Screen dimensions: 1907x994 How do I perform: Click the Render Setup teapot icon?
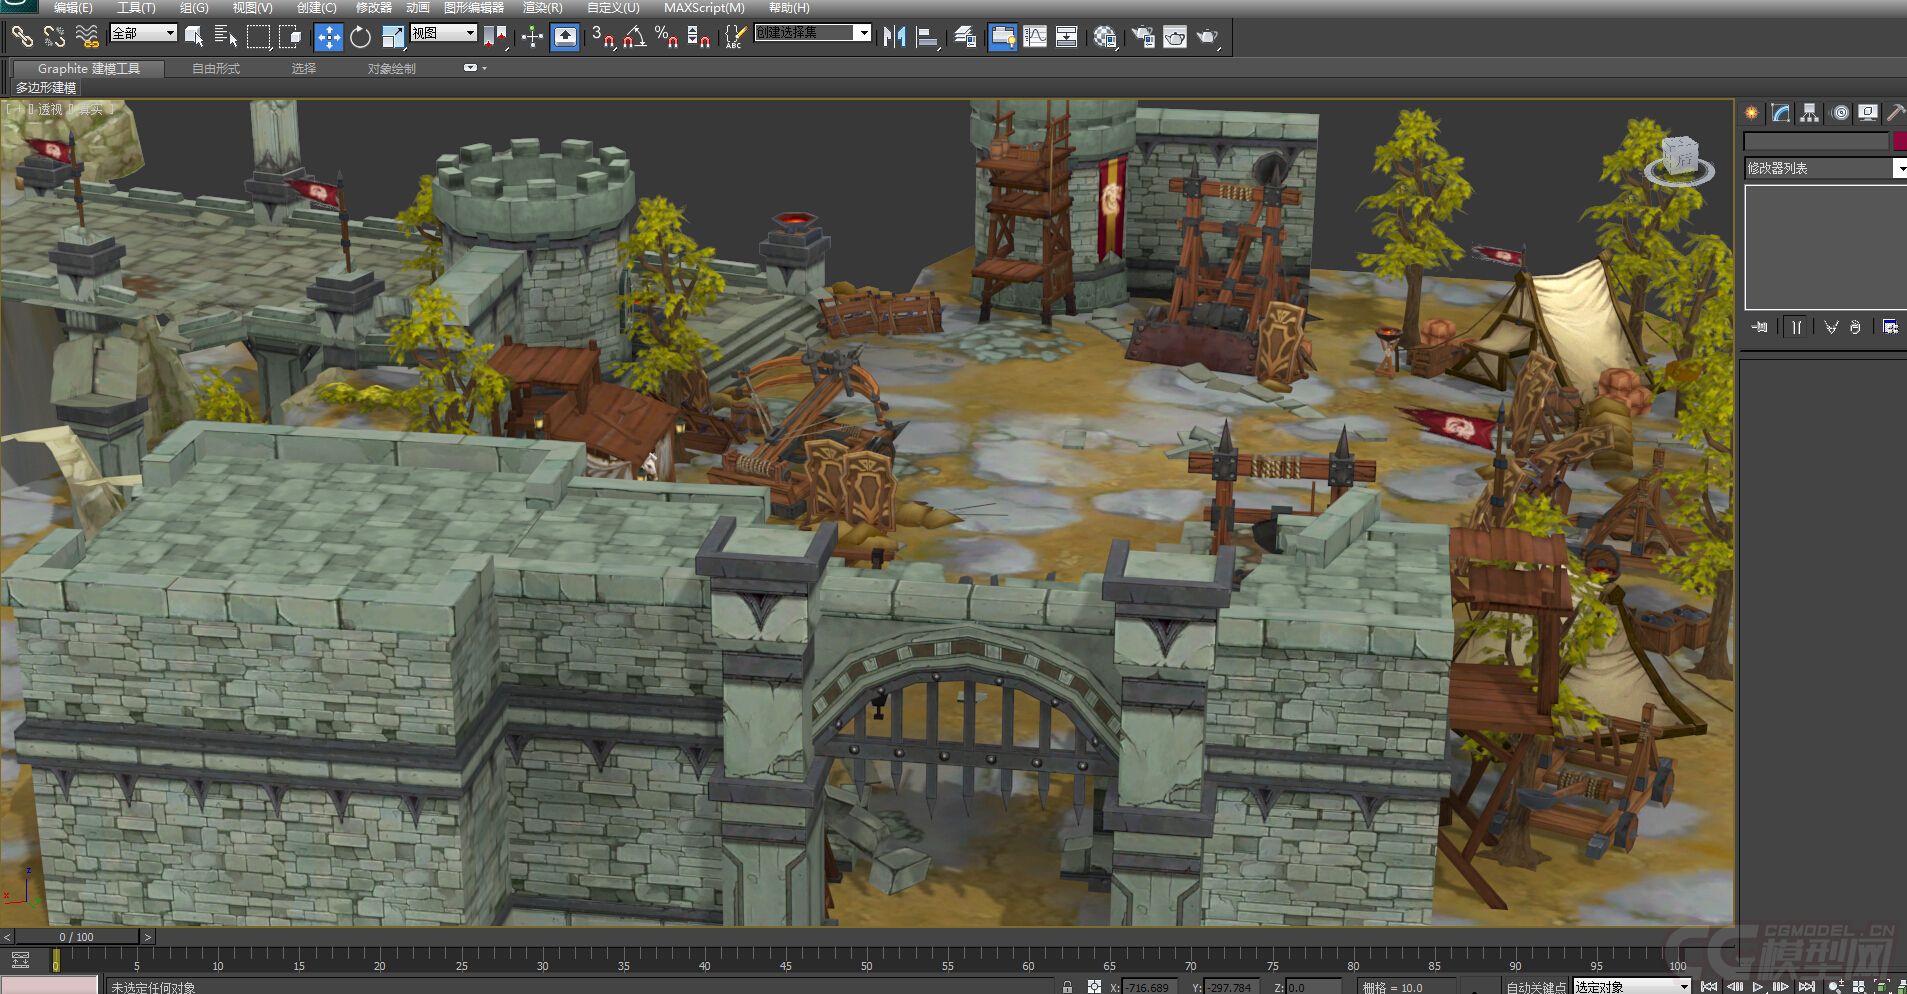click(1143, 37)
